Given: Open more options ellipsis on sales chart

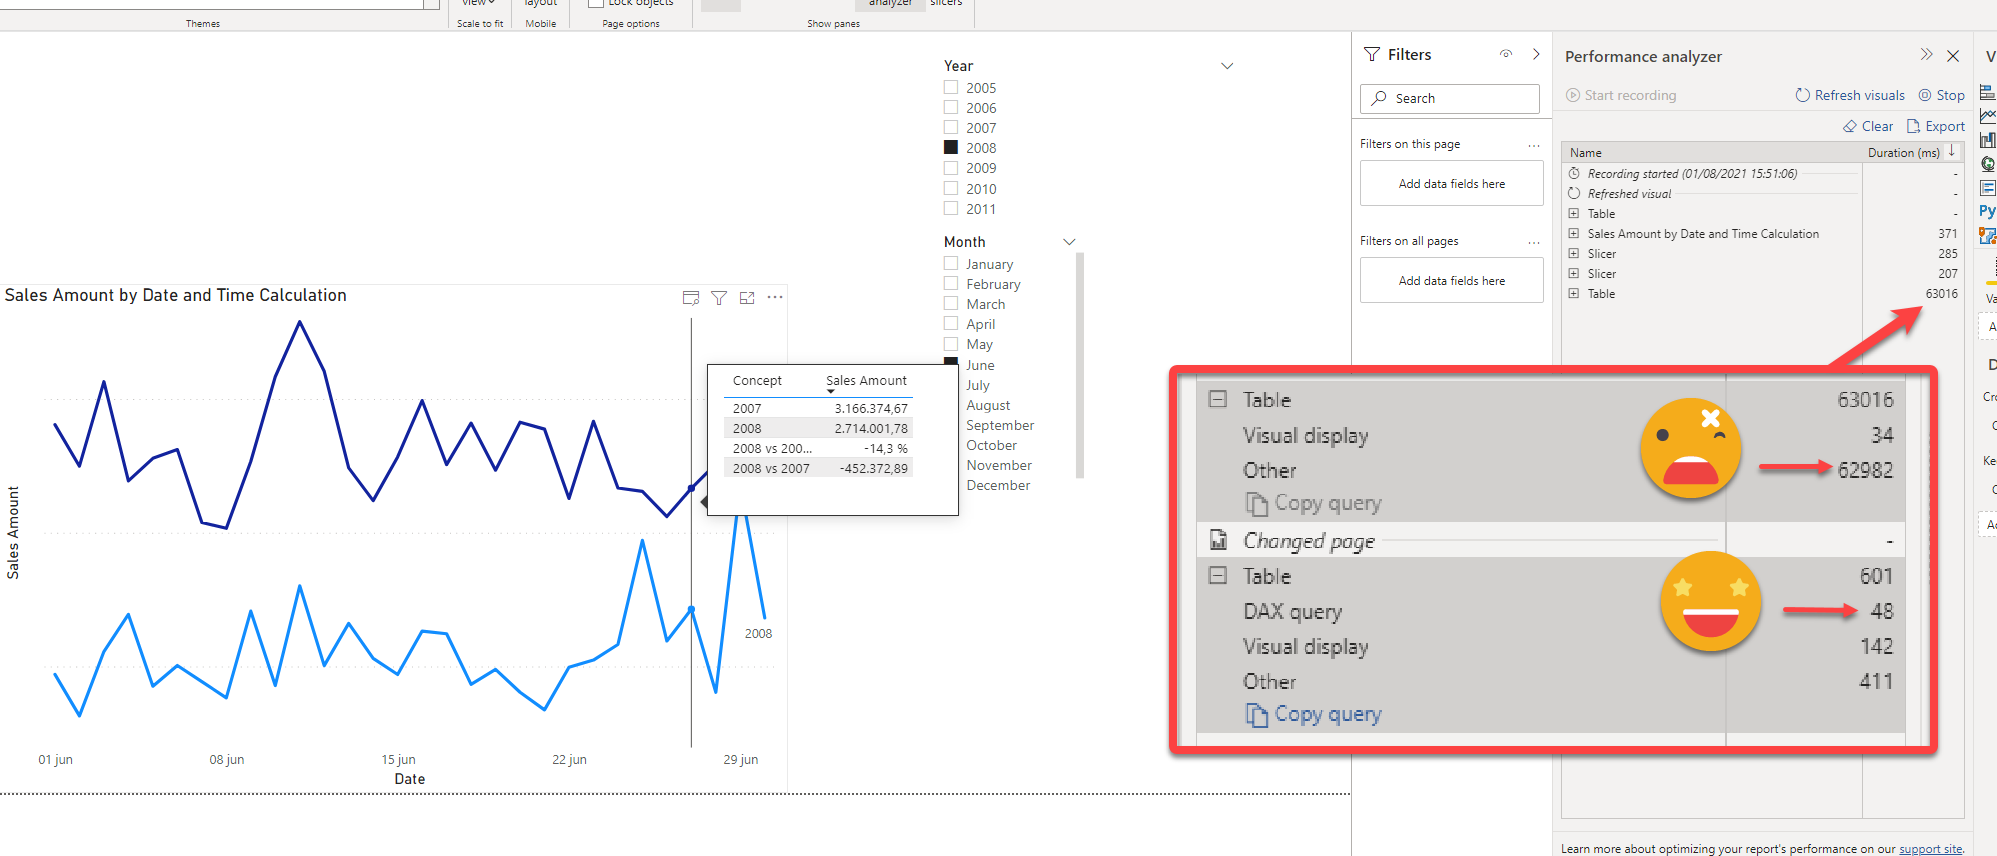Looking at the screenshot, I should pos(775,297).
